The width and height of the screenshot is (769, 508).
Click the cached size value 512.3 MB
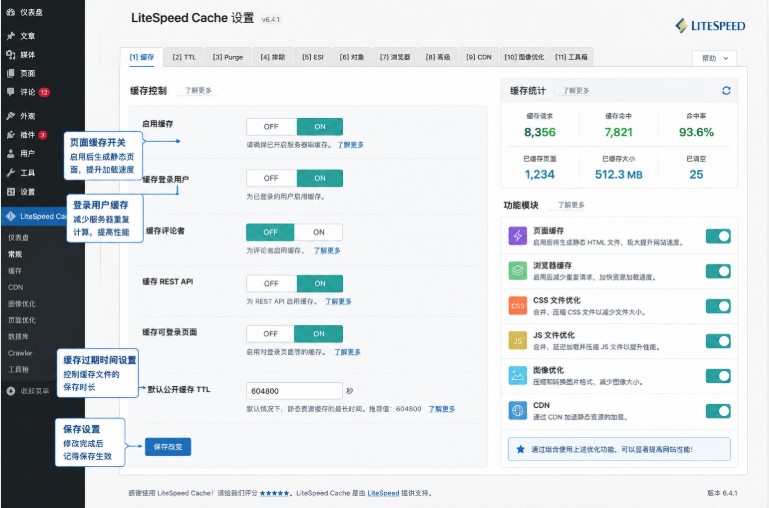click(618, 175)
